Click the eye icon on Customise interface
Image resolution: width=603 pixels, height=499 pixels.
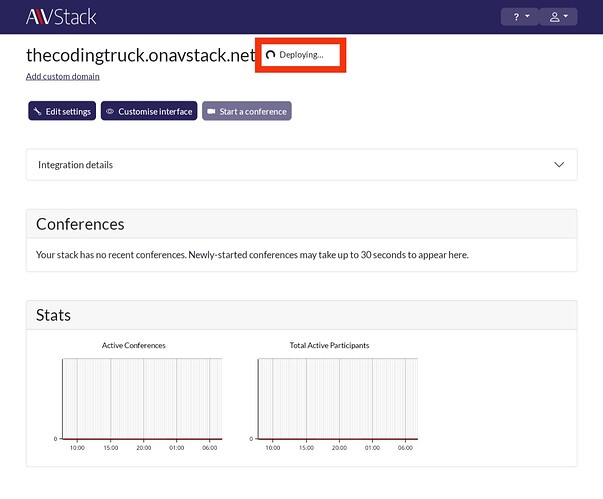[110, 112]
